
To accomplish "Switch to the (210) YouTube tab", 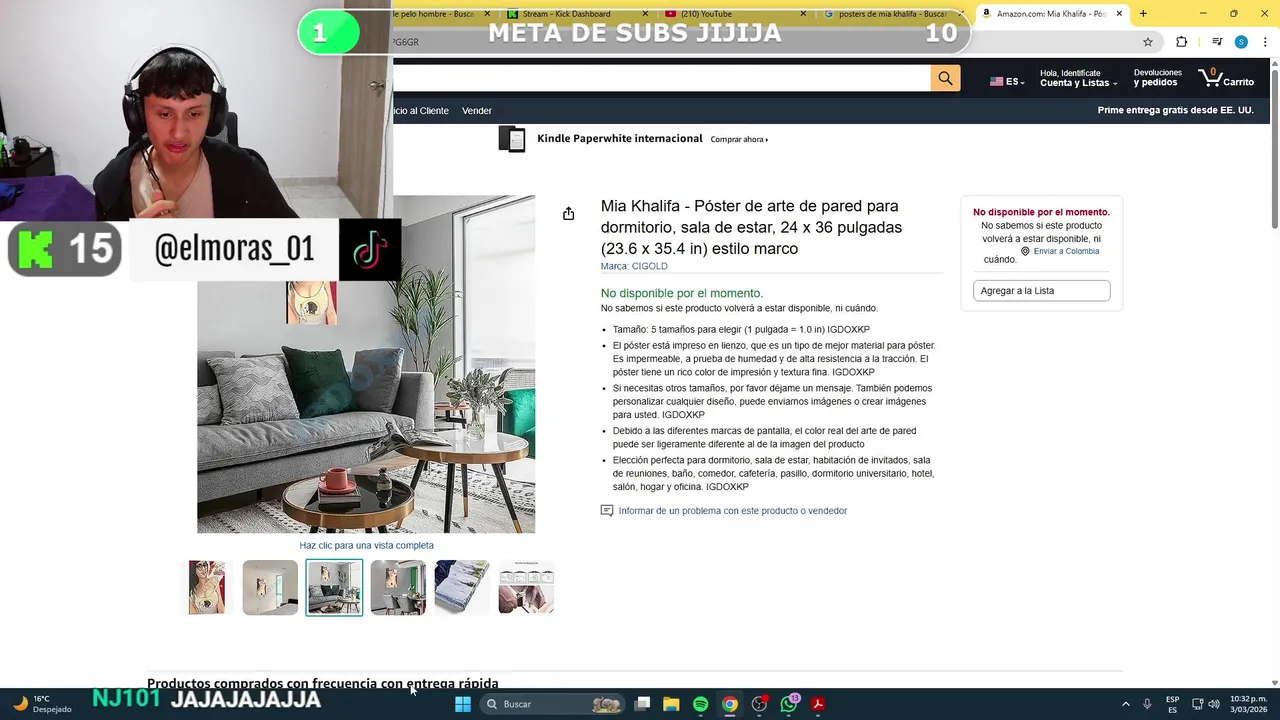I will pos(735,14).
